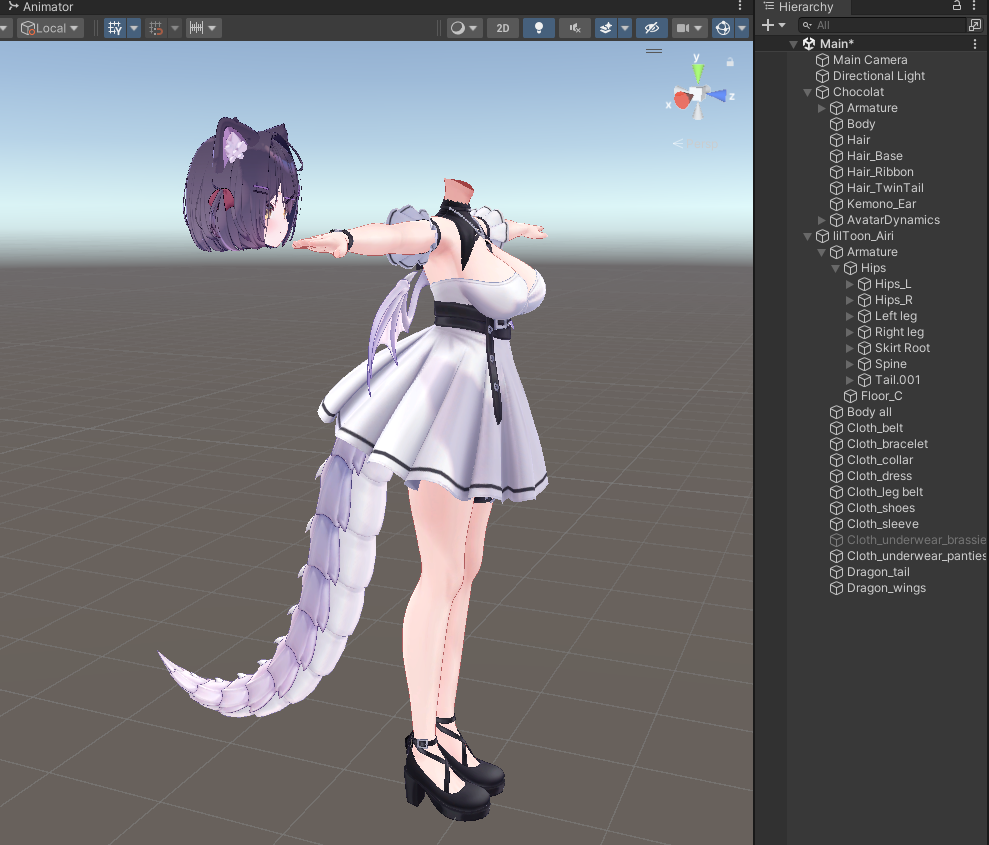Click the Hierarchy search field

885,25
